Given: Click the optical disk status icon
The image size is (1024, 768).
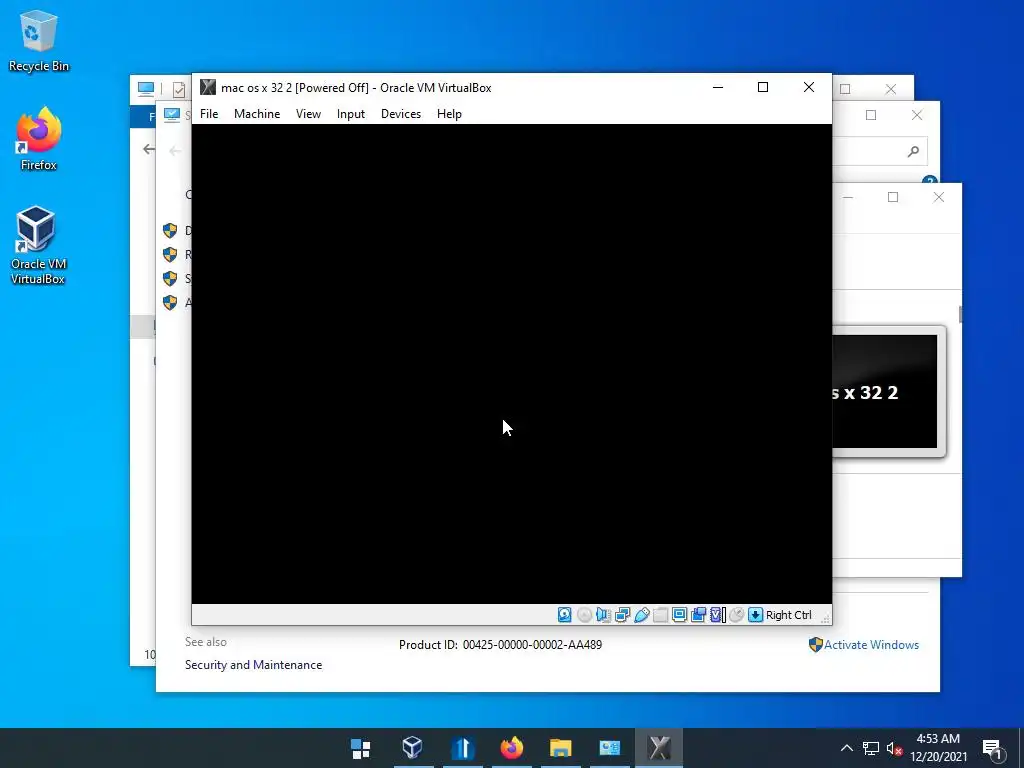Looking at the screenshot, I should (x=584, y=615).
